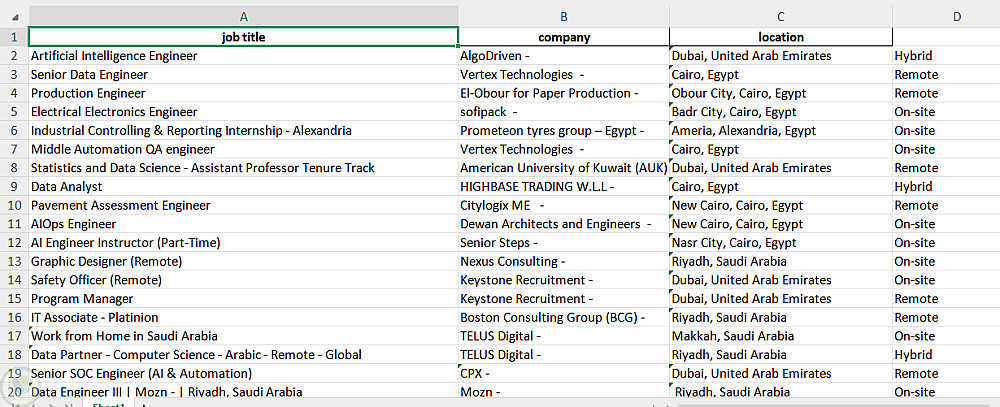Viewport: 1000px width, 407px height.
Task: Select the 'IT Associate - Platinion' cell
Action: click(x=244, y=317)
